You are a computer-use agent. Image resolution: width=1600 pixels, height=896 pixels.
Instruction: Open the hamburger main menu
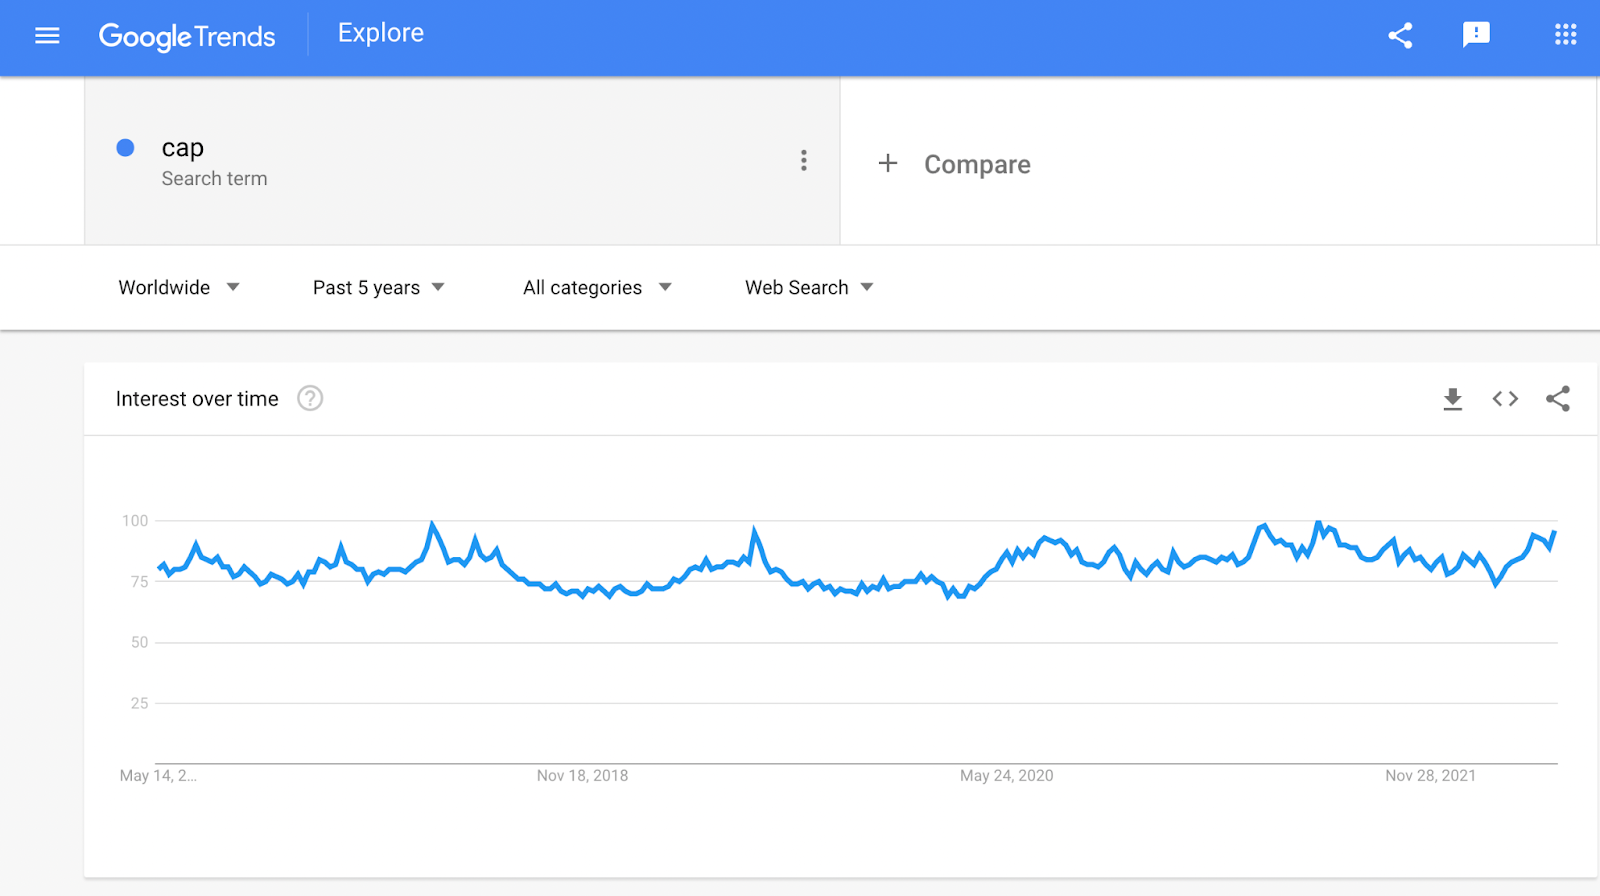(47, 36)
